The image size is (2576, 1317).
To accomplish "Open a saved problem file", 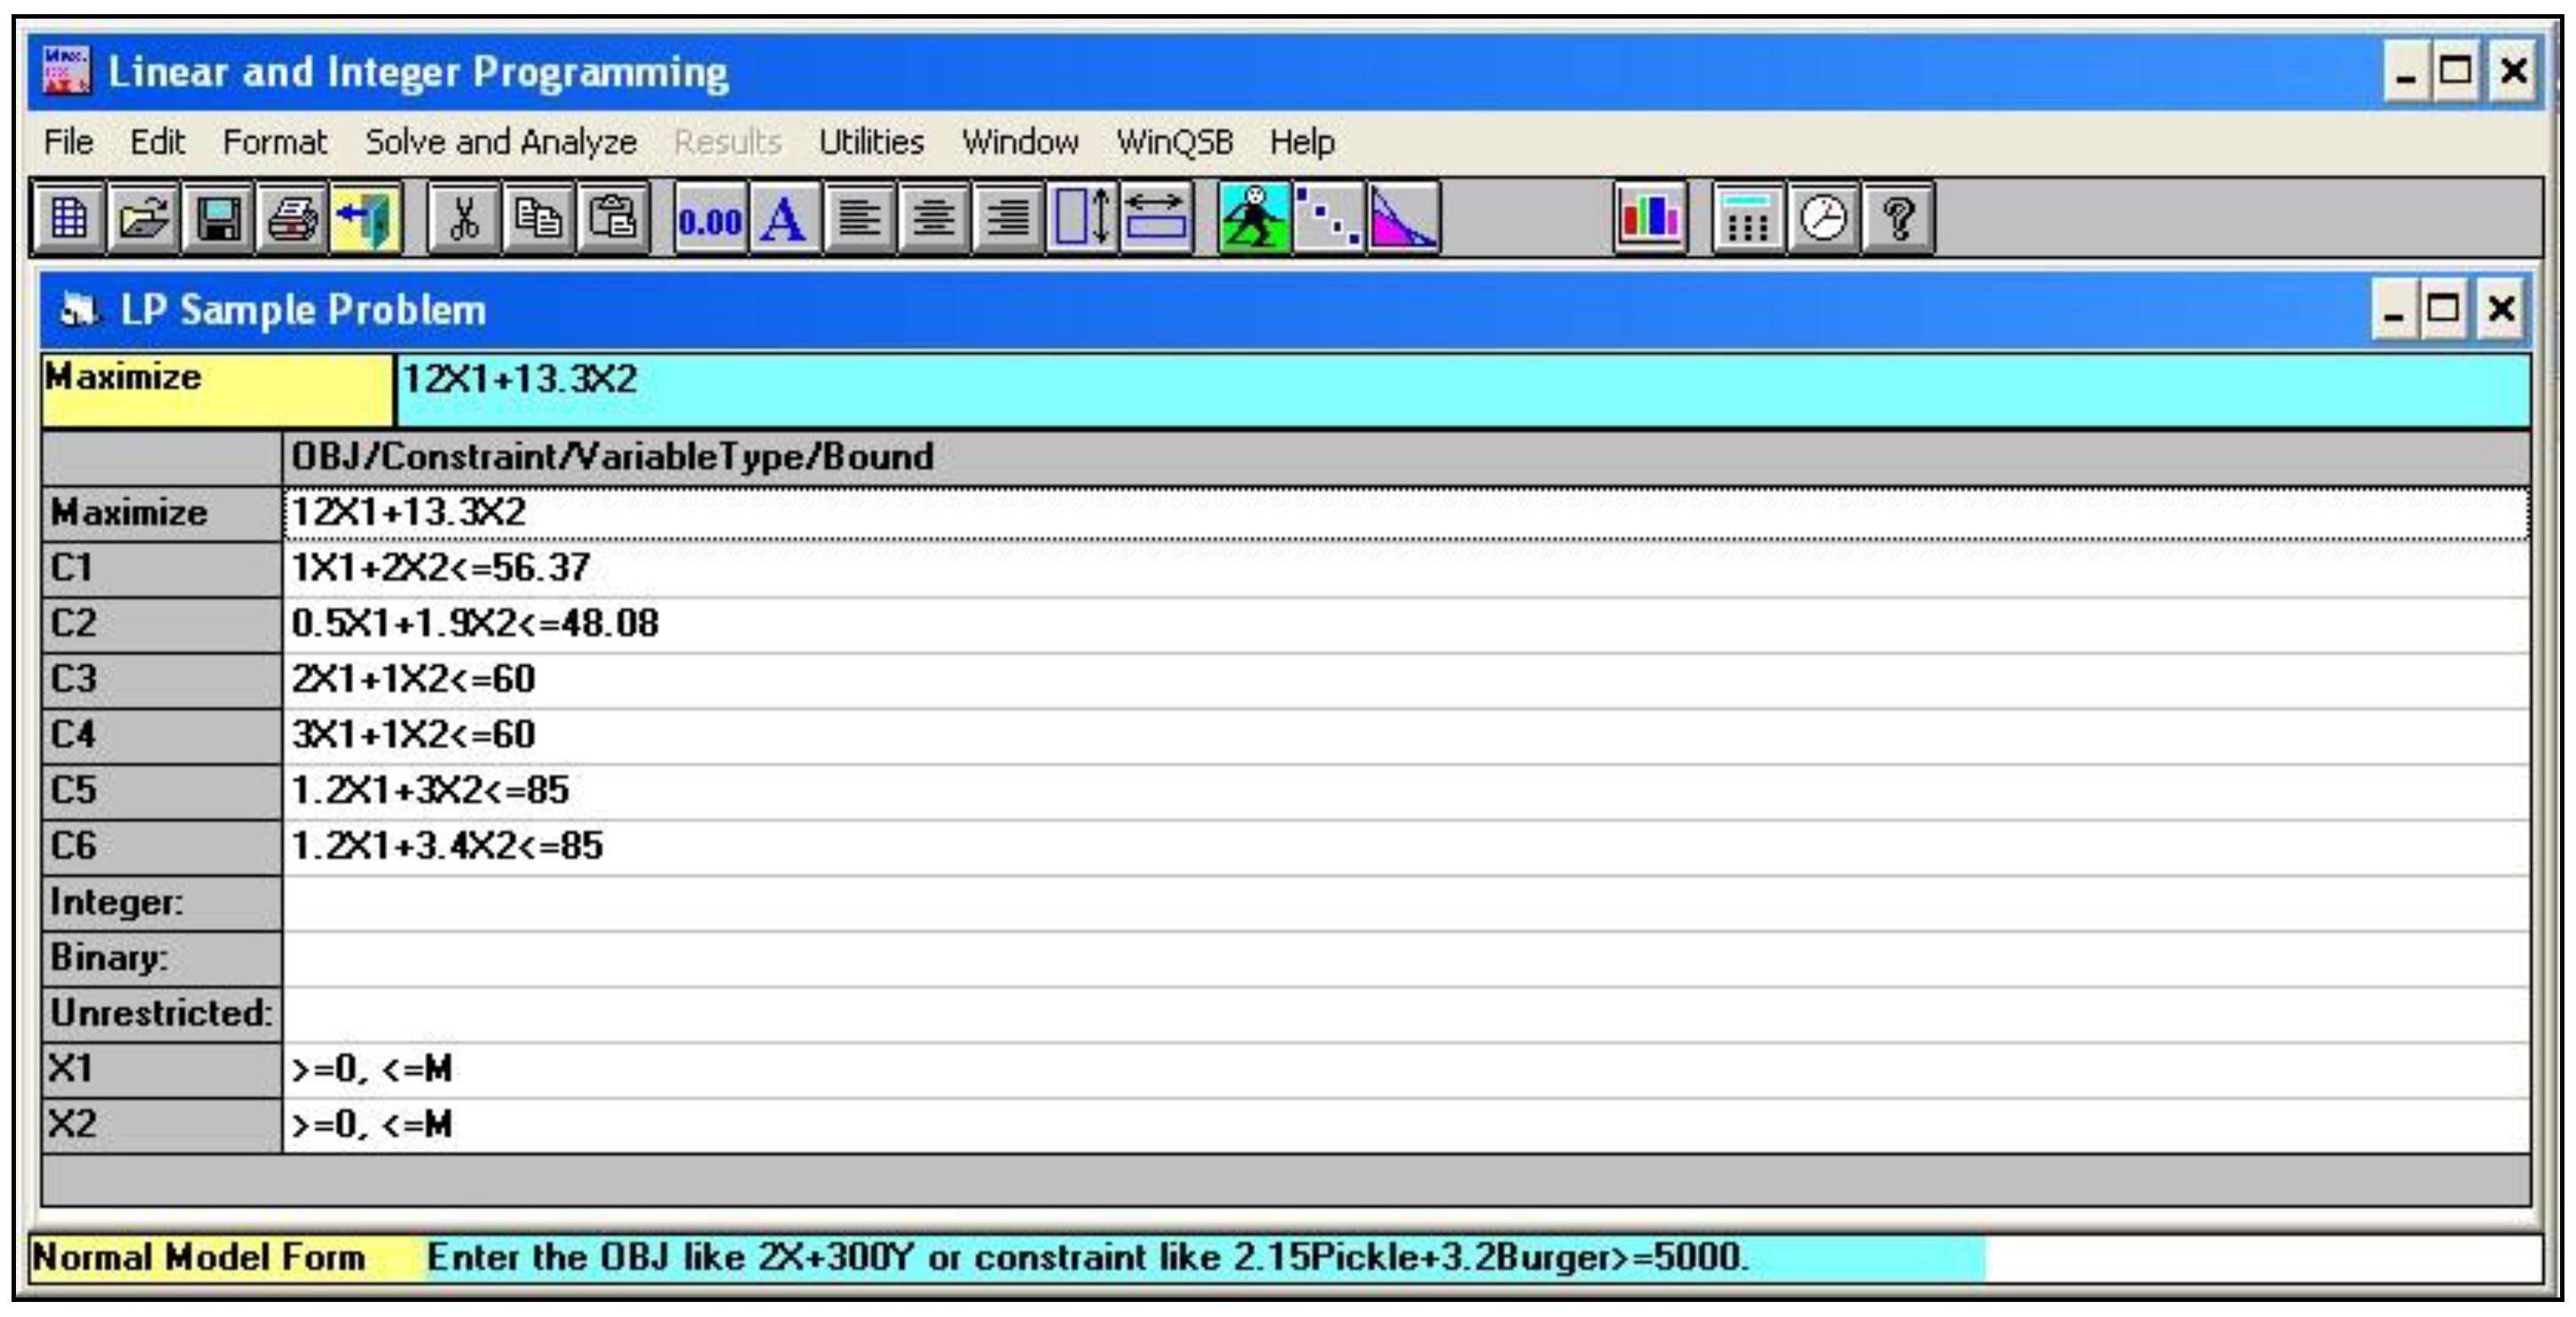I will (x=143, y=218).
